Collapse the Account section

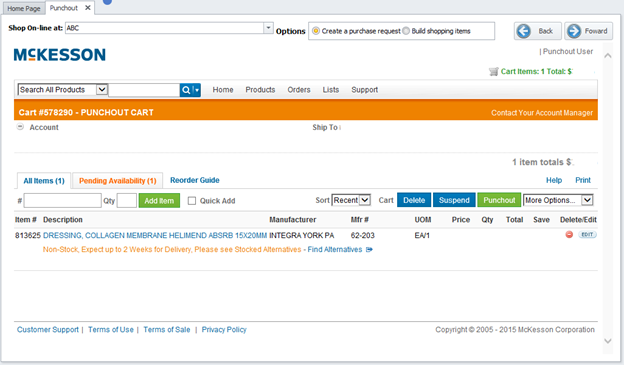pos(20,127)
